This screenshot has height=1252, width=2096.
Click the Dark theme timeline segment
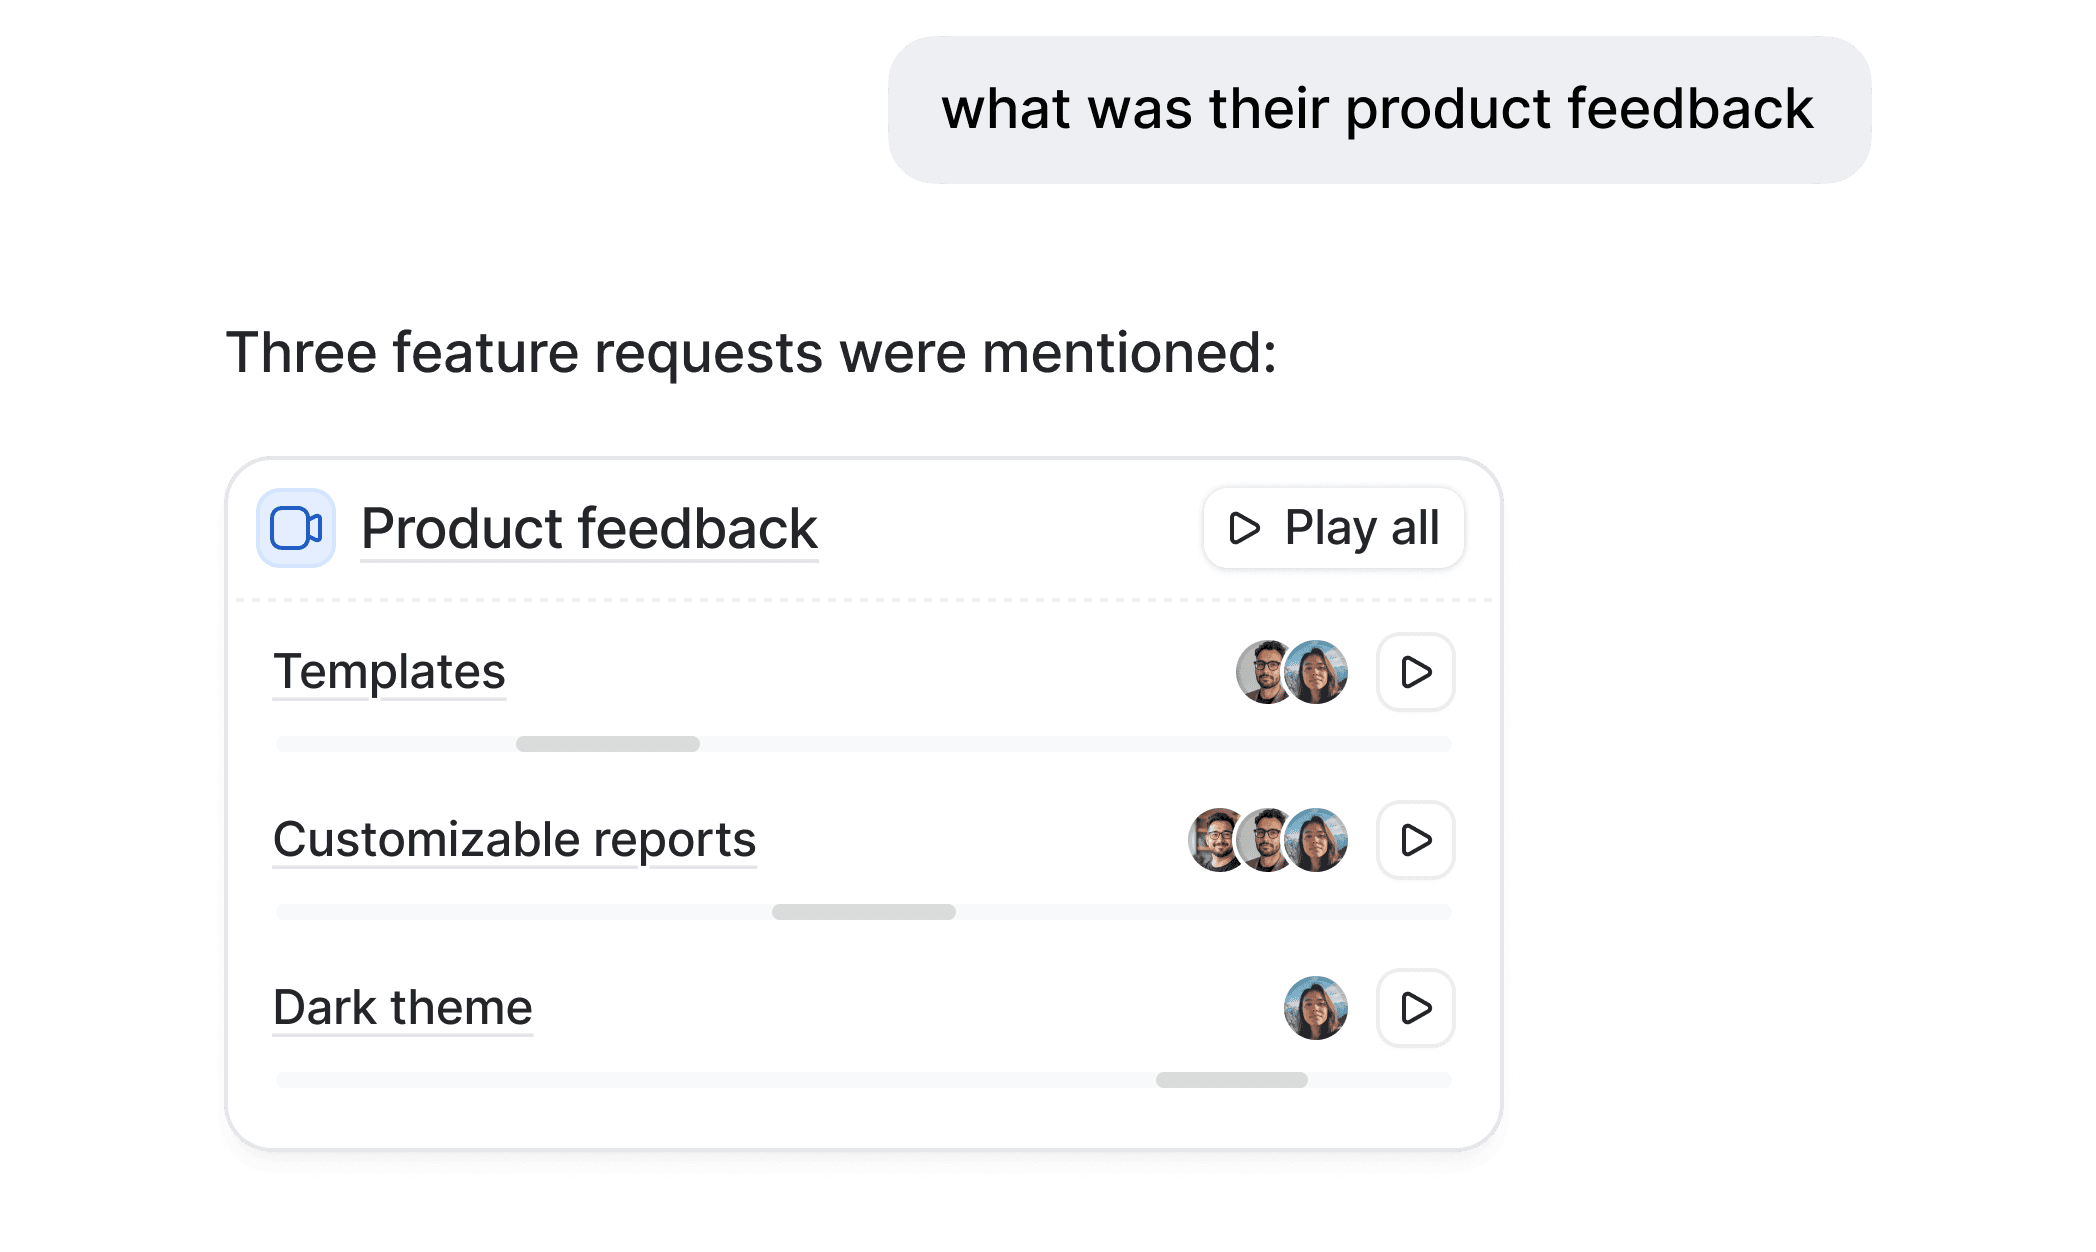tap(1231, 1080)
